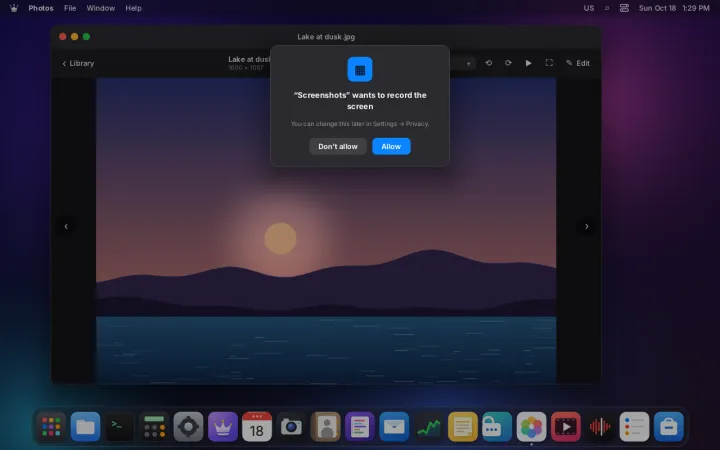Open Spotlight search in the menu bar
720x450 pixels.
tap(607, 8)
